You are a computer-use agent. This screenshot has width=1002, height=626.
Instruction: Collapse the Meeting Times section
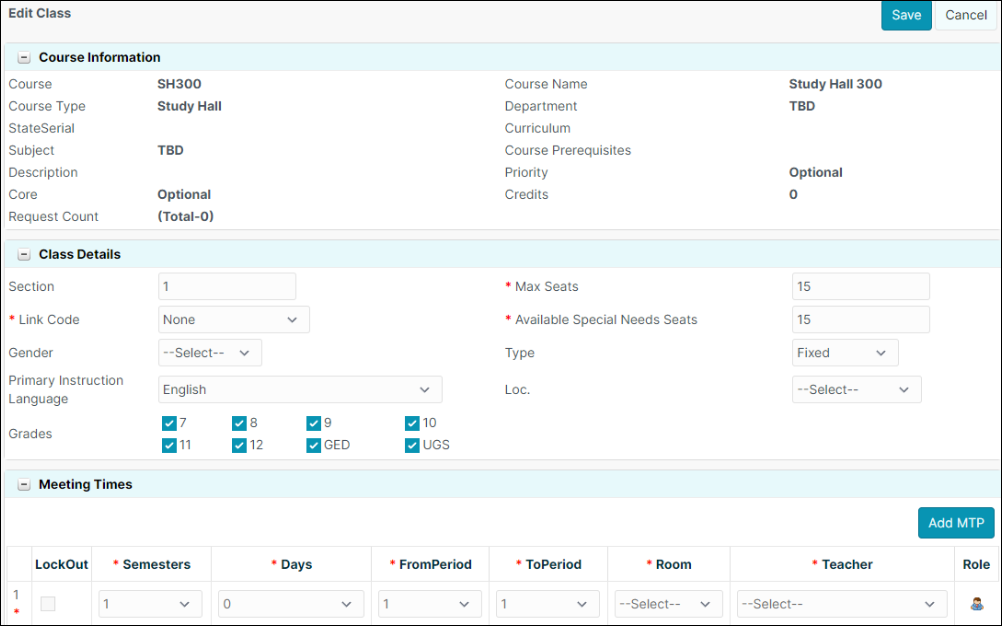click(x=24, y=484)
